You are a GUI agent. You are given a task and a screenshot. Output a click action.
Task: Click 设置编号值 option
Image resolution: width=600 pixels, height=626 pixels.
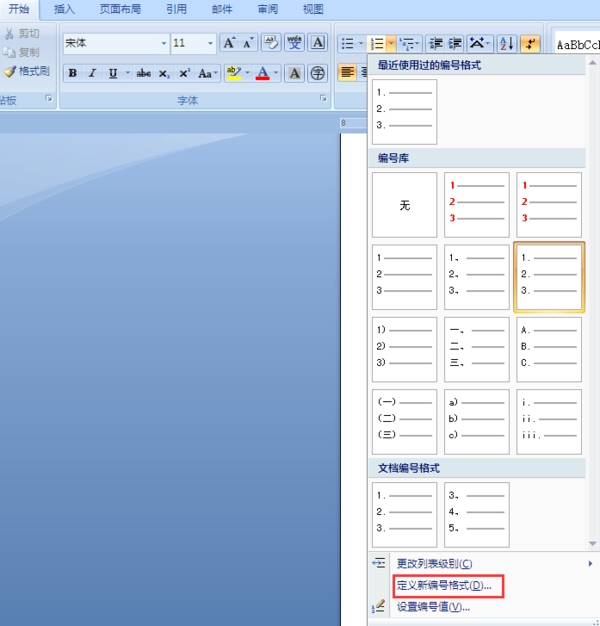(433, 607)
